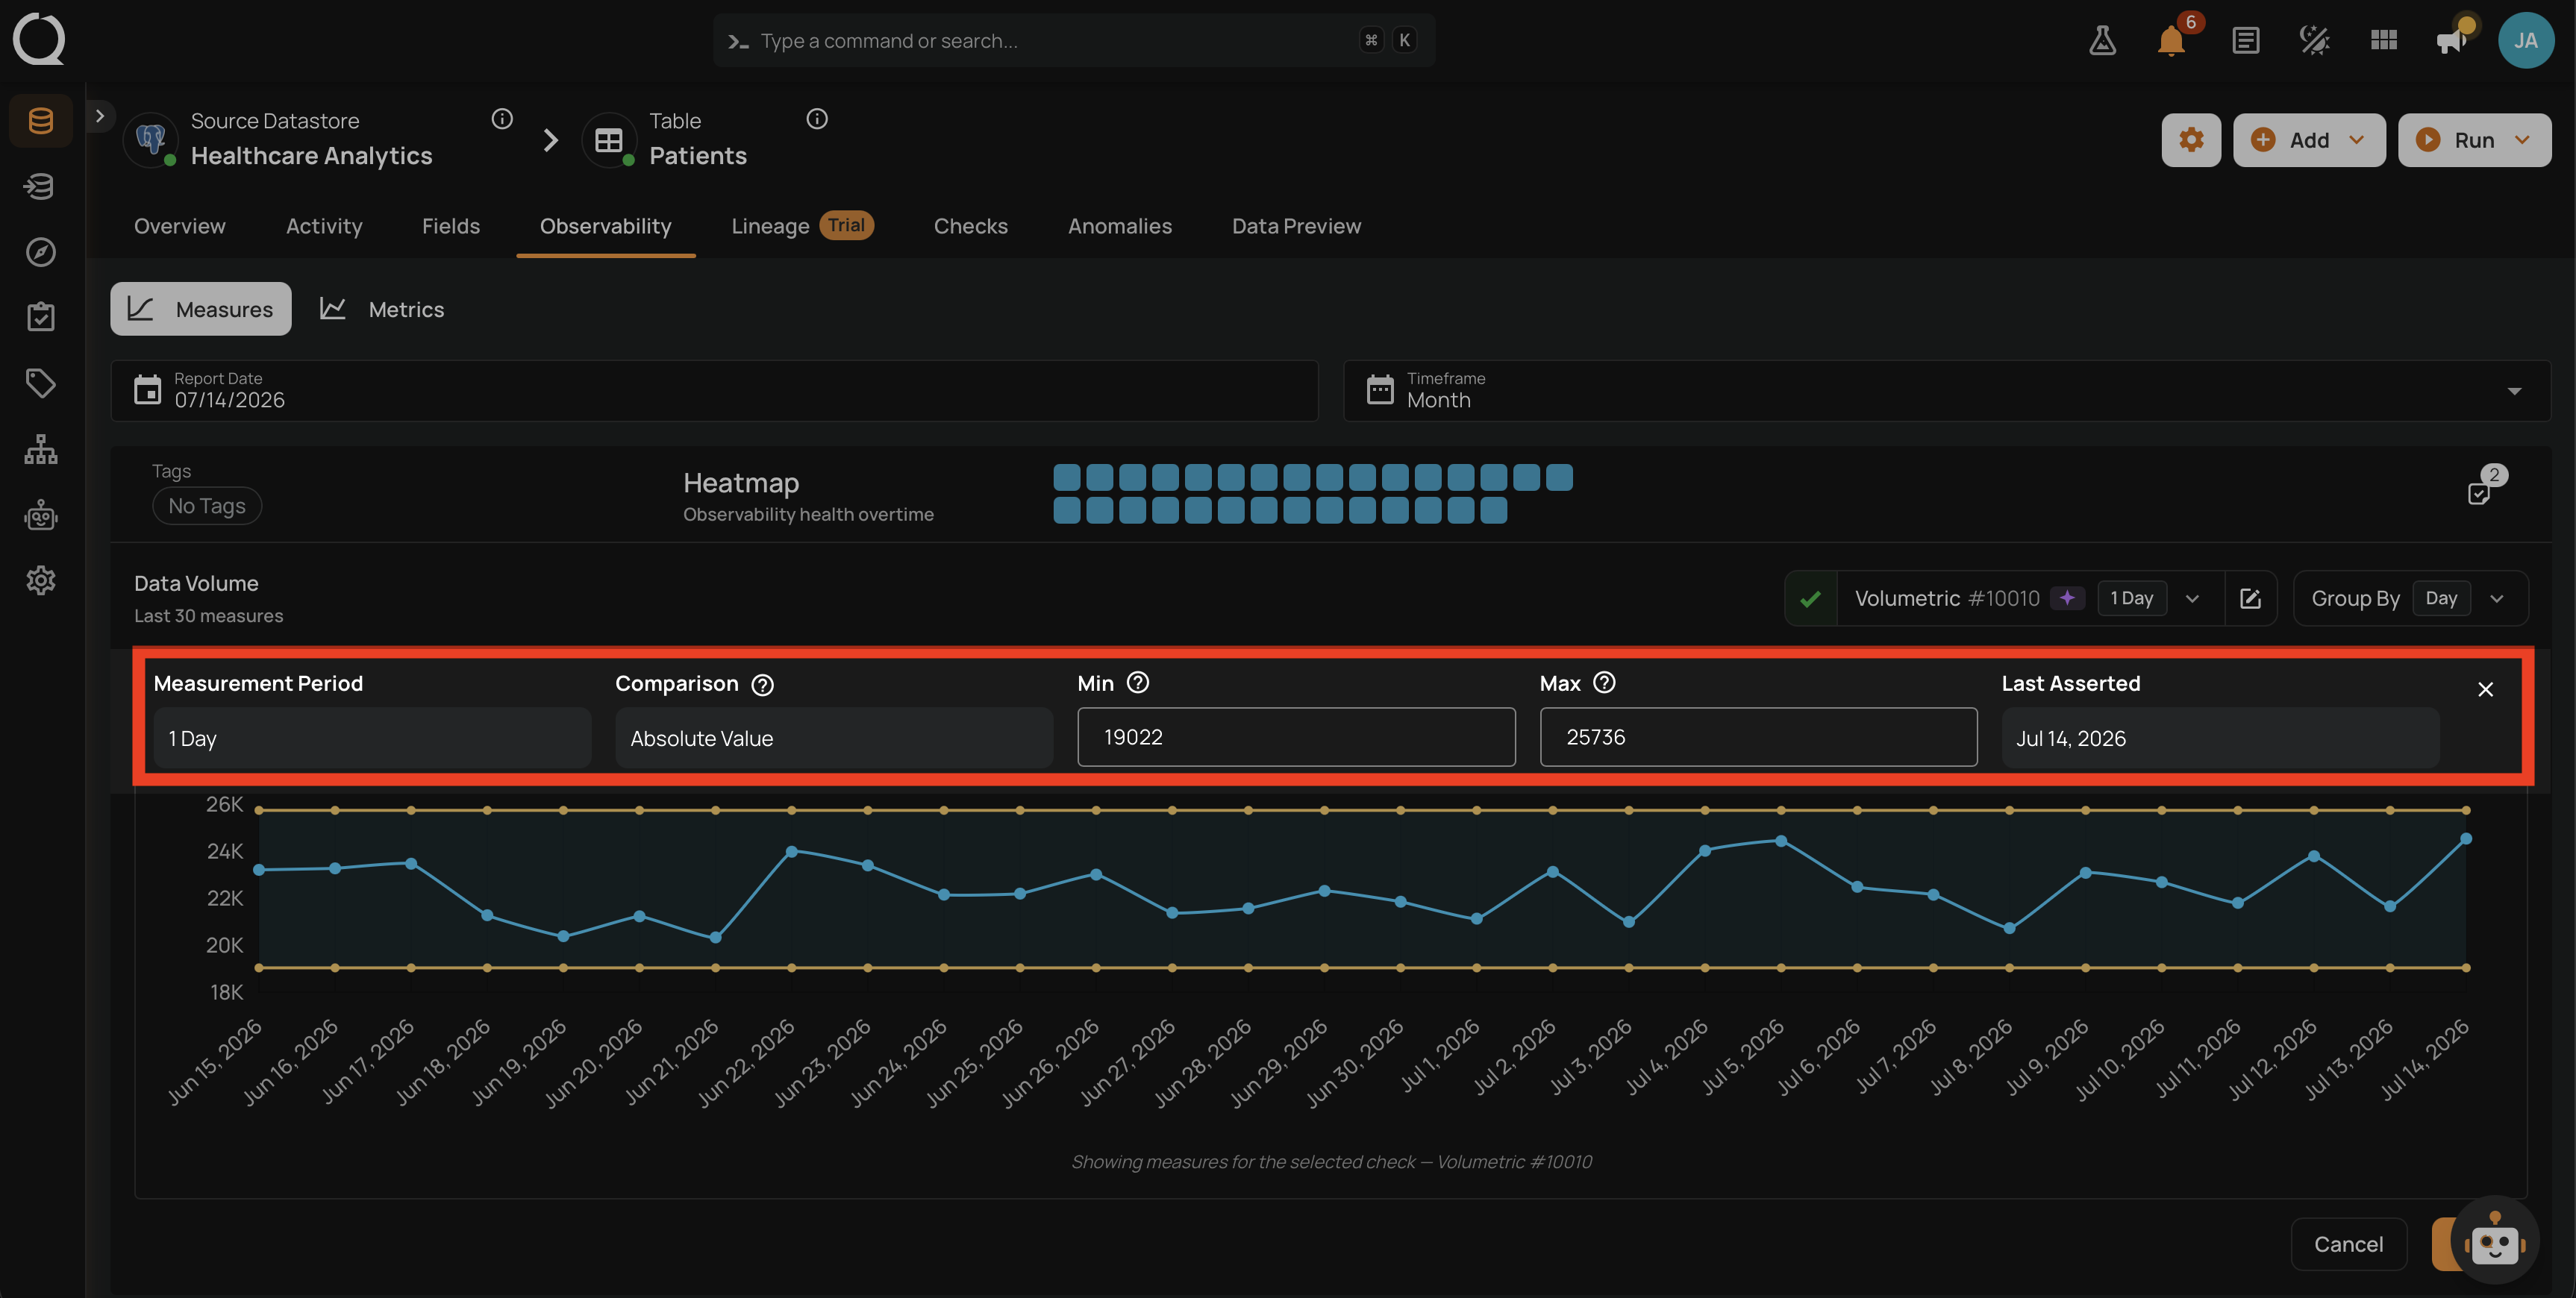2576x1298 pixels.
Task: Click the Min value input field
Action: (1296, 737)
